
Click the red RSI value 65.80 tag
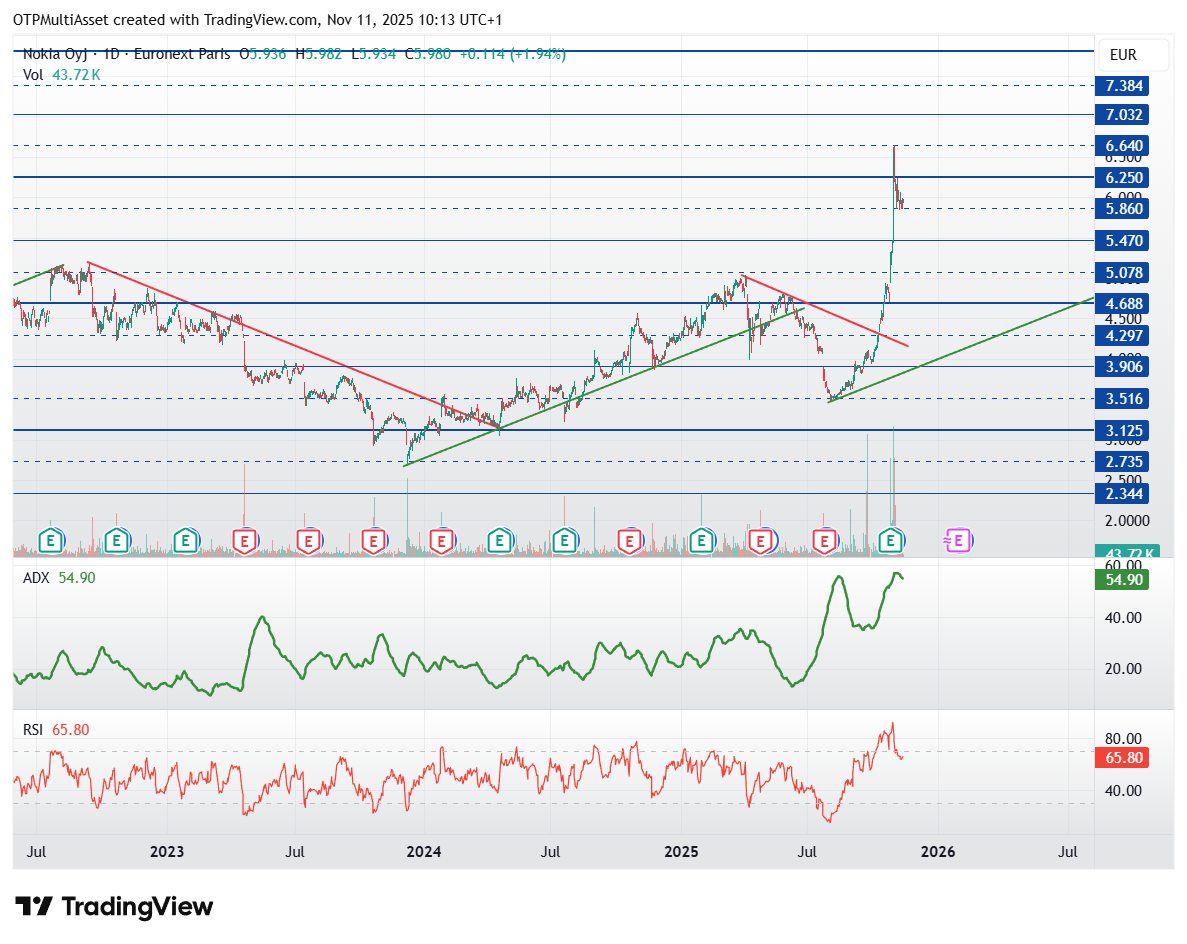(x=1124, y=758)
